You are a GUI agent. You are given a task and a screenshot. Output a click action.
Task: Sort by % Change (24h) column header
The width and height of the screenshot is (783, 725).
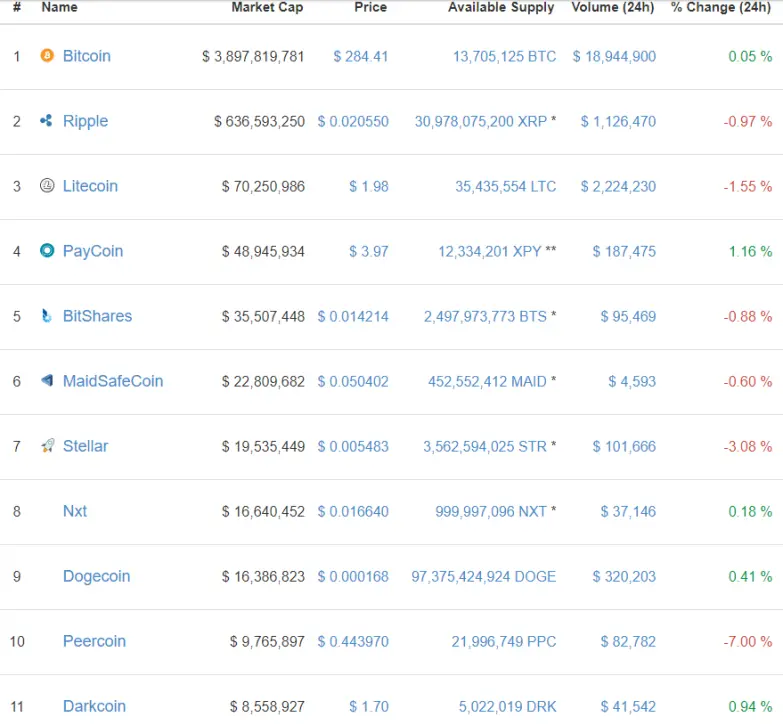point(721,7)
